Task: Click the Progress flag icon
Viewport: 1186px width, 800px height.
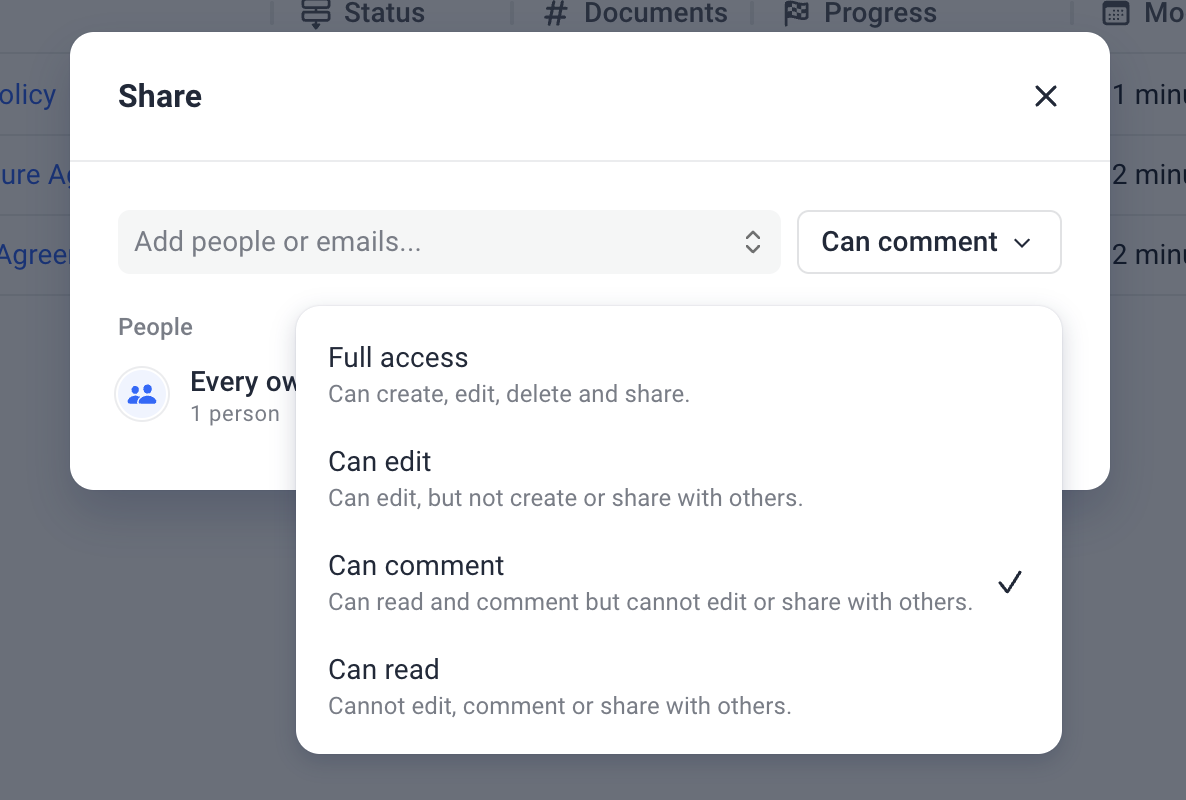Action: point(796,13)
